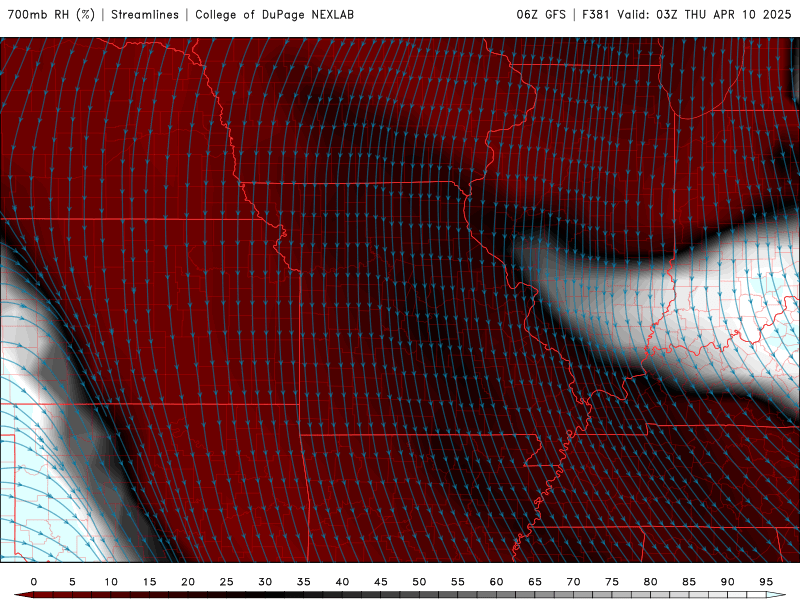This screenshot has width=800, height=600.
Task: Click the '06Z GFS' model run label
Action: (541, 15)
